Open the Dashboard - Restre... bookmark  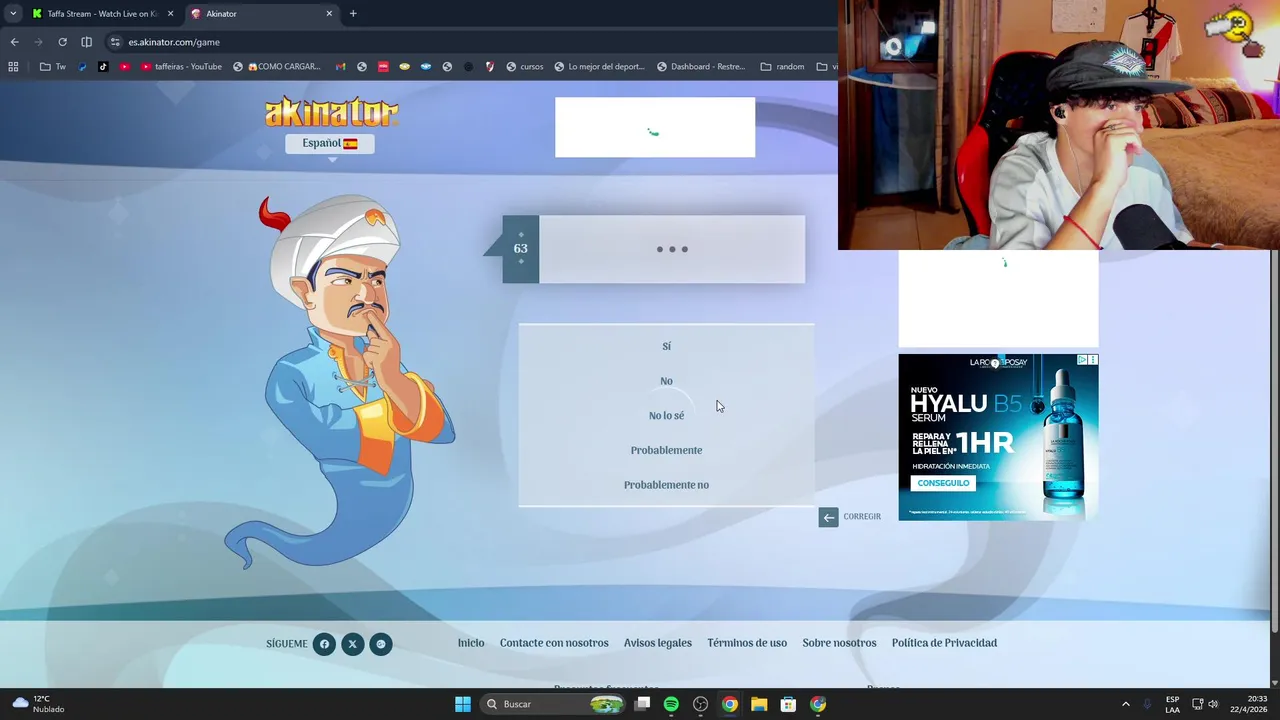pyautogui.click(x=701, y=67)
